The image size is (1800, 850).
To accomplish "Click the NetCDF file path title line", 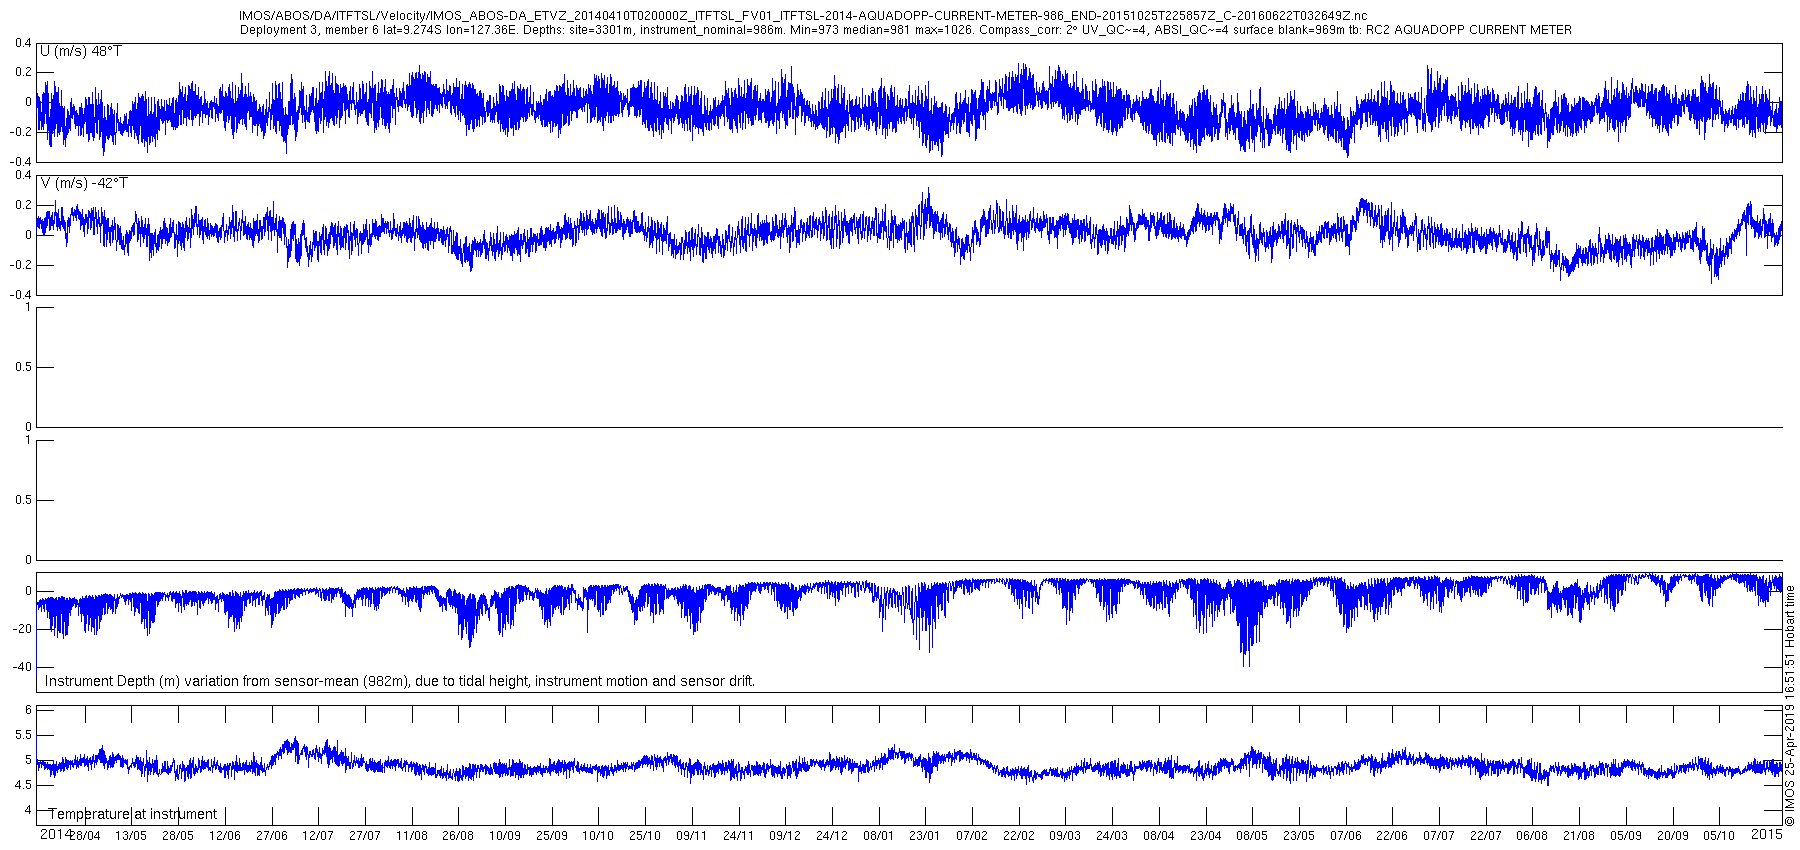I will point(803,16).
